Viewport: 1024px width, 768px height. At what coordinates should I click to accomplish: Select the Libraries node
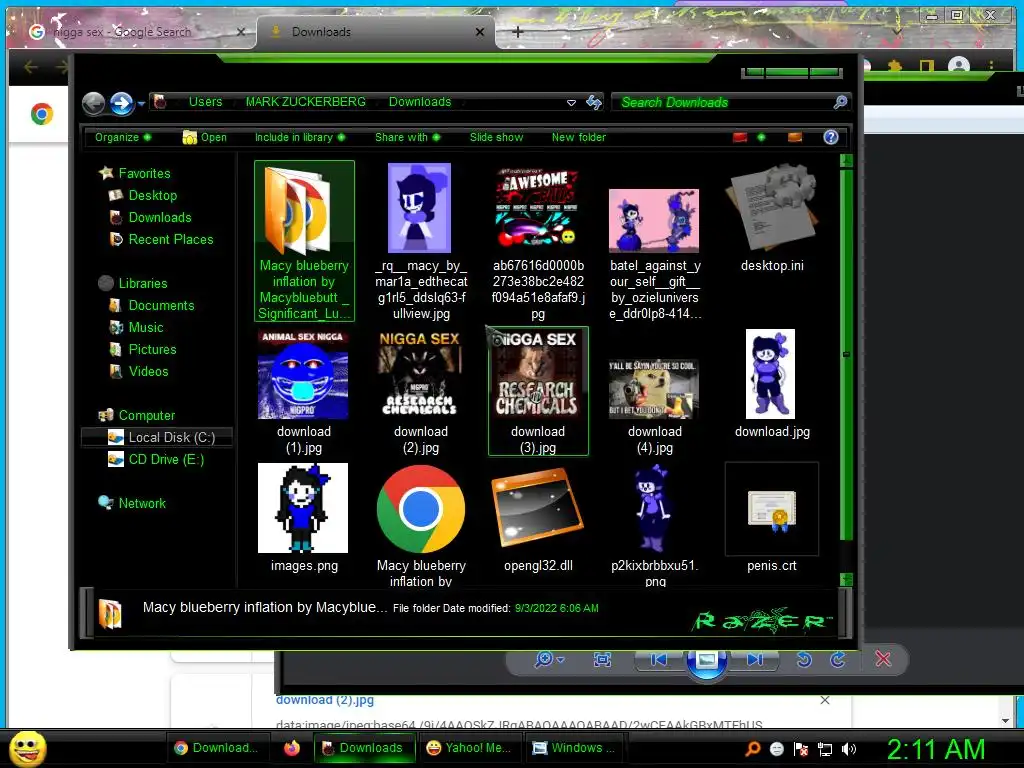(x=143, y=283)
